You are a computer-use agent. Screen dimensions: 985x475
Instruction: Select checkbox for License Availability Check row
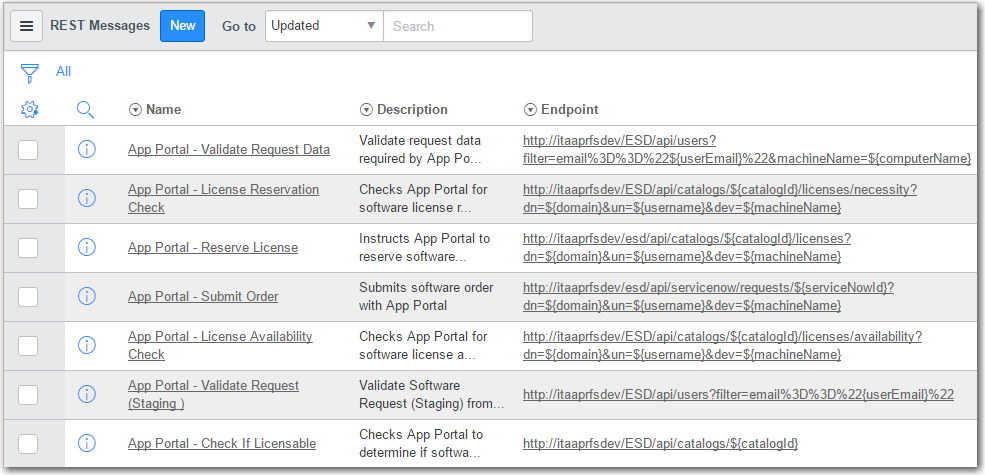pos(28,346)
